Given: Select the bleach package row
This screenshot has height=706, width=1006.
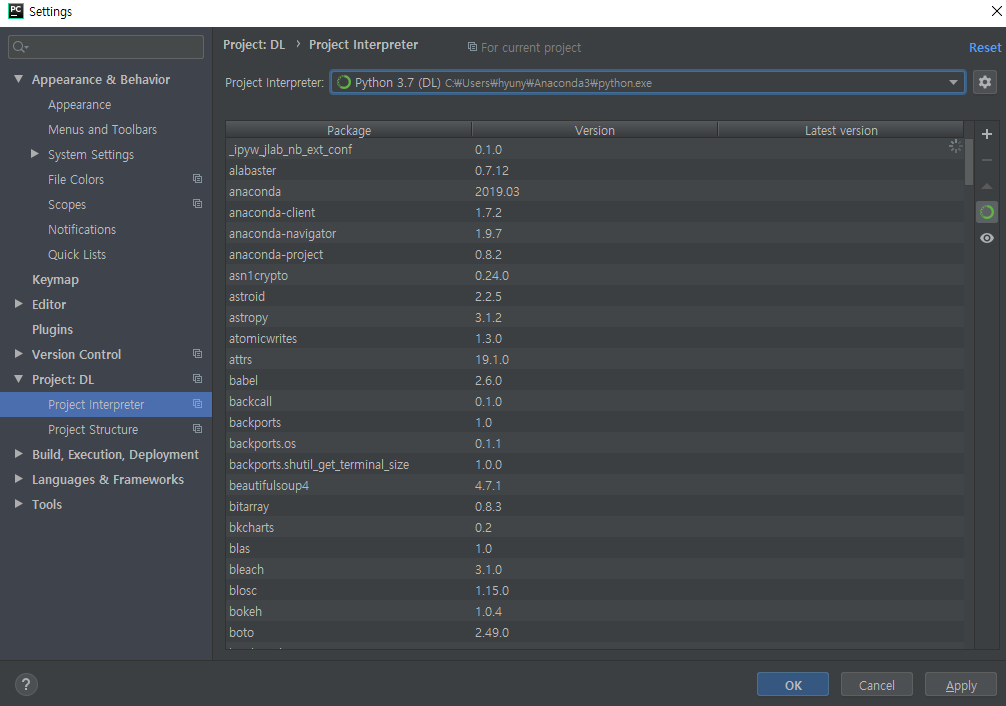Looking at the screenshot, I should [595, 570].
